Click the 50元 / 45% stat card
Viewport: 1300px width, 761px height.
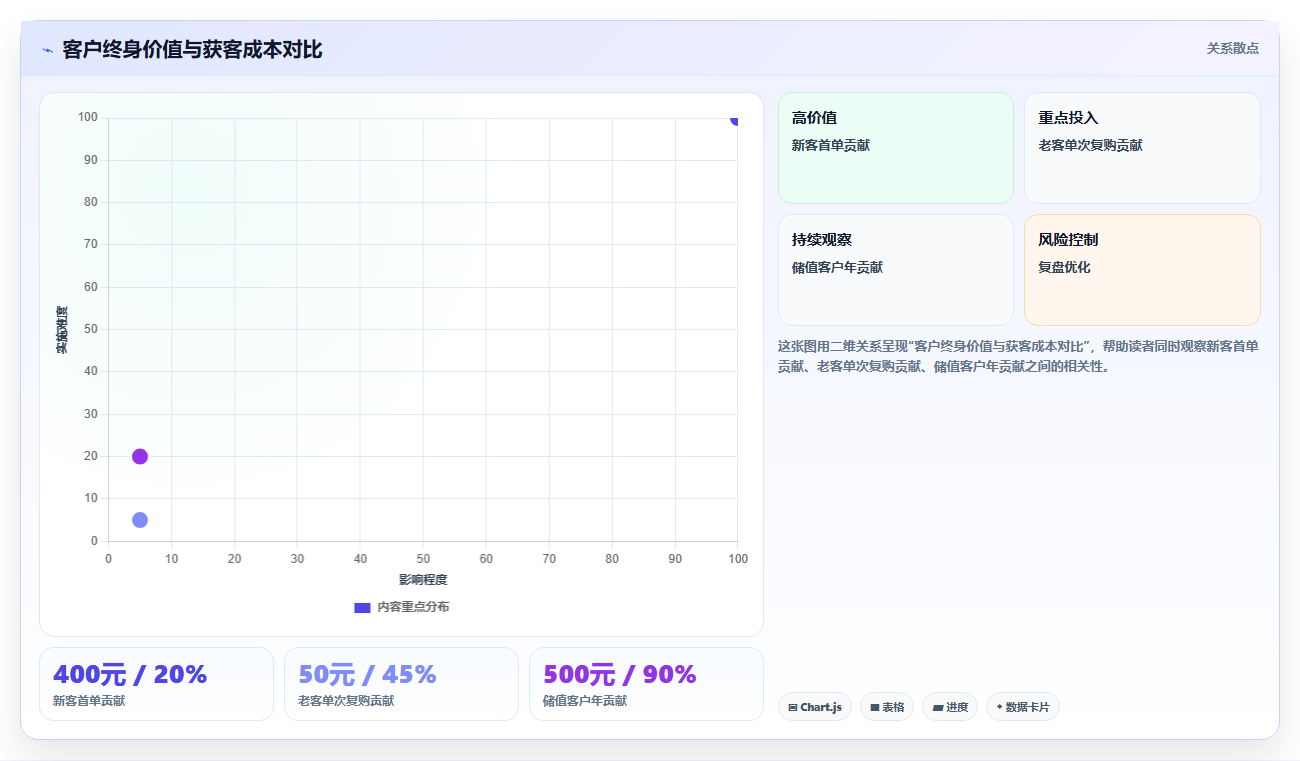click(x=401, y=684)
